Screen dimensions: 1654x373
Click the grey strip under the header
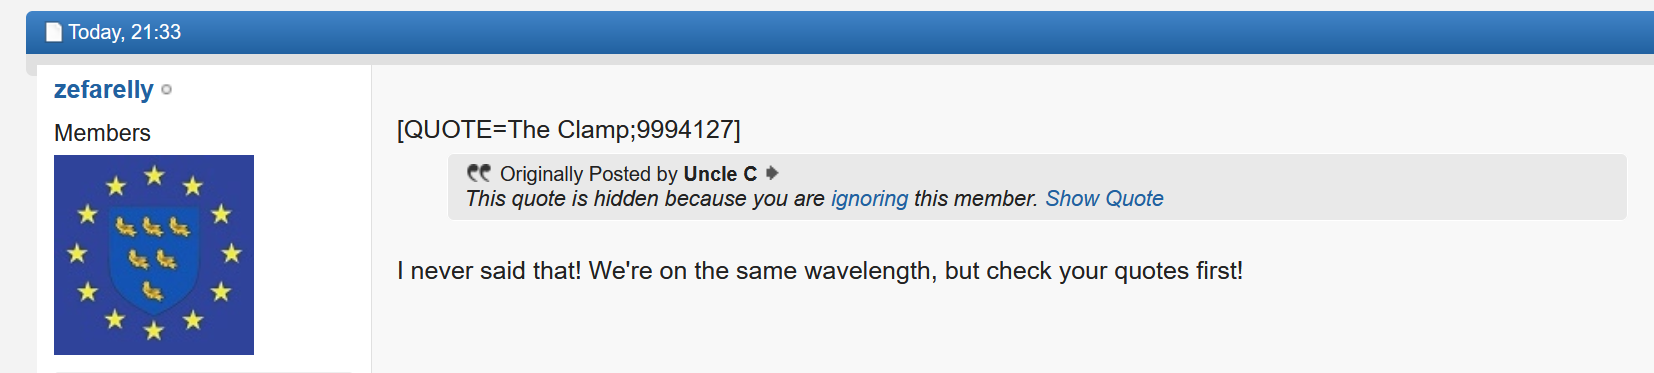click(x=840, y=60)
